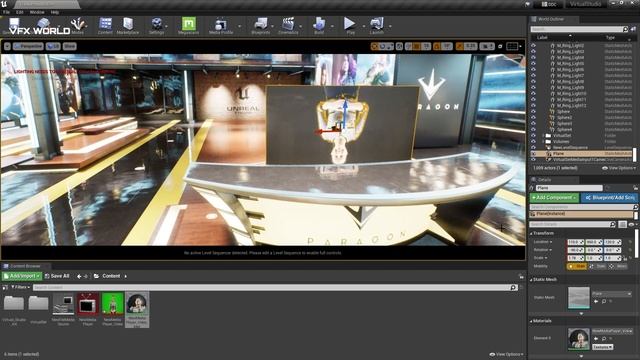Hide the VirtualSet folder with its eye icon
The width and height of the screenshot is (640, 360).
tap(533, 136)
